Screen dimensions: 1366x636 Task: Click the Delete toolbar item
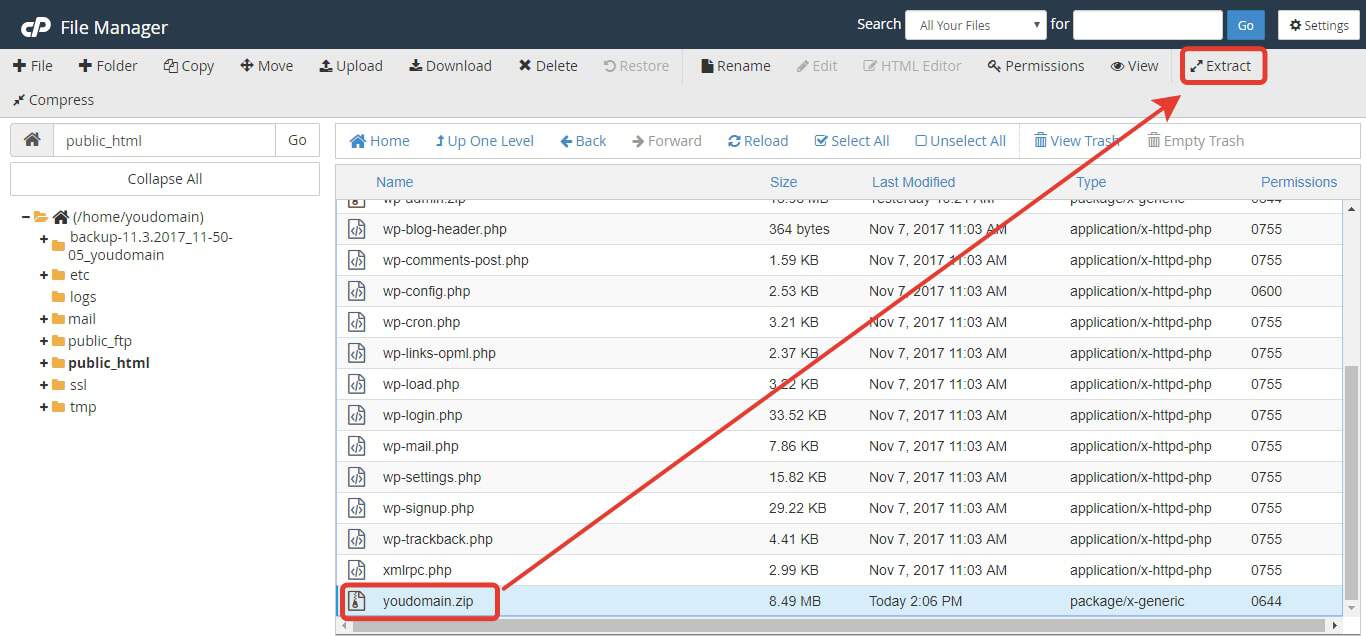[547, 65]
